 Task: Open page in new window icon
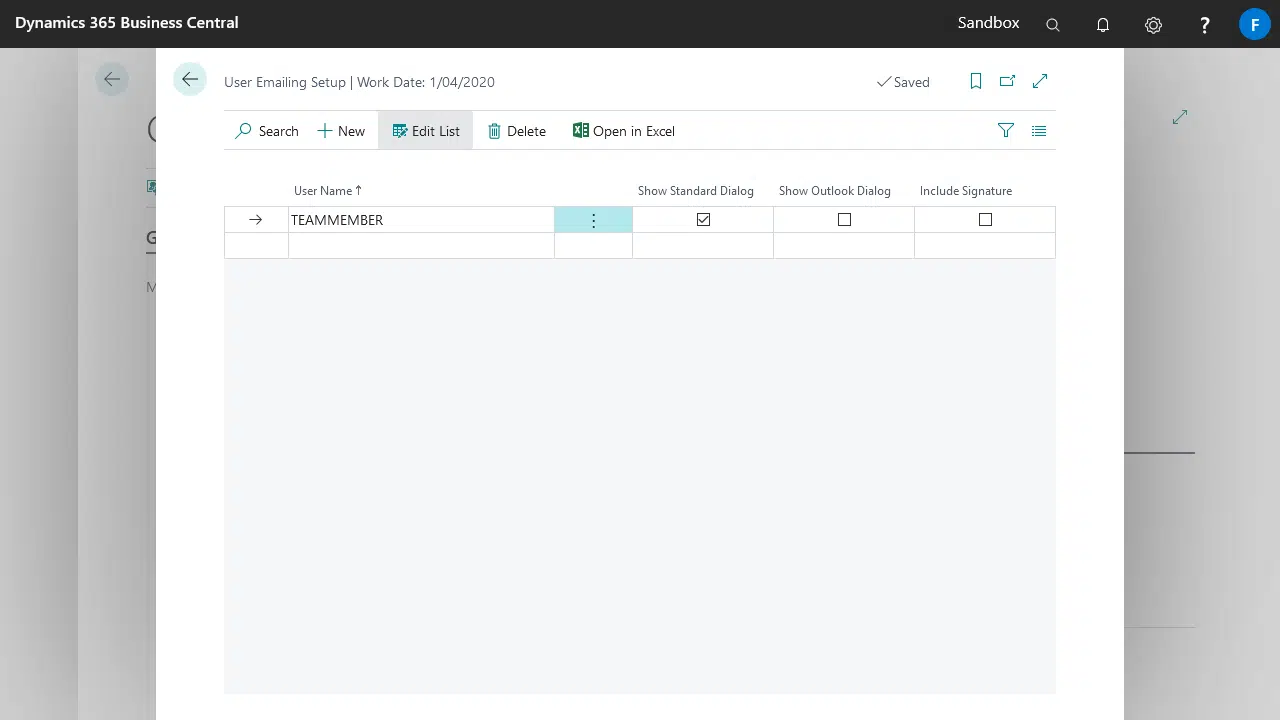point(1007,82)
